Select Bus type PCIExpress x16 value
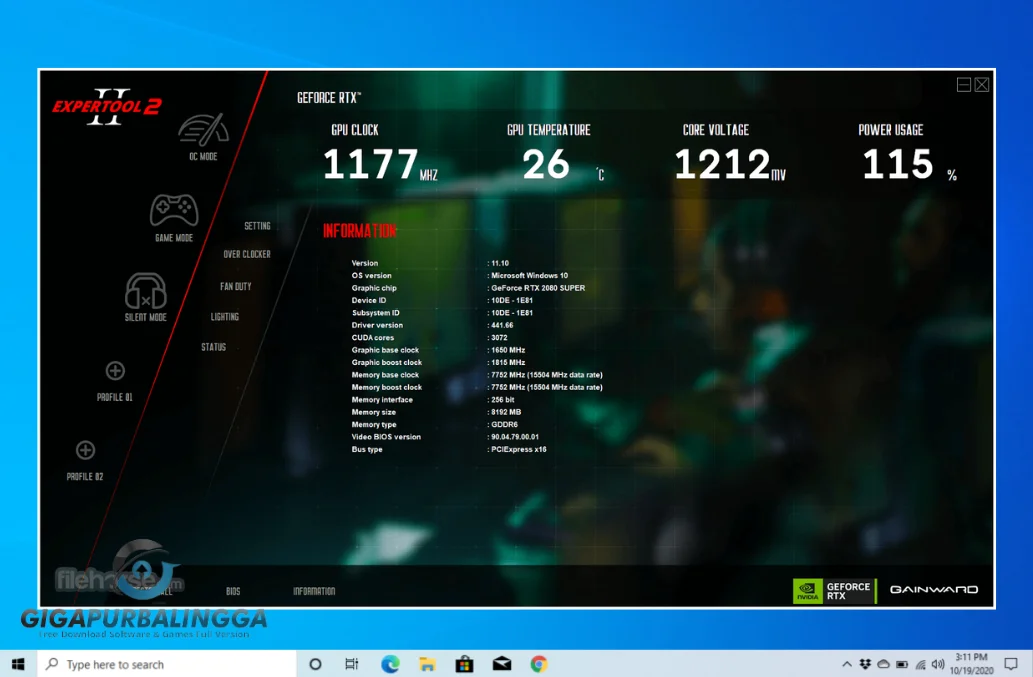The height and width of the screenshot is (677, 1033). 518,449
